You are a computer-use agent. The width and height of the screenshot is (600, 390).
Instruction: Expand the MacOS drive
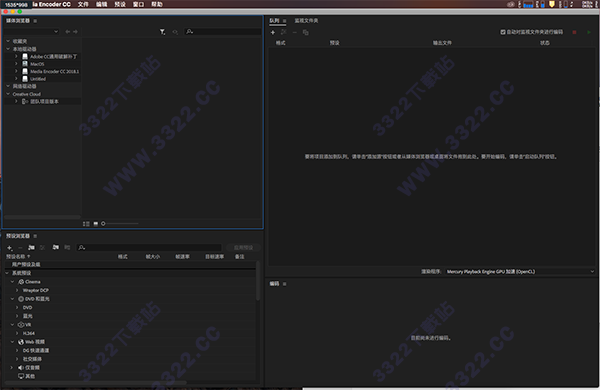click(x=16, y=64)
